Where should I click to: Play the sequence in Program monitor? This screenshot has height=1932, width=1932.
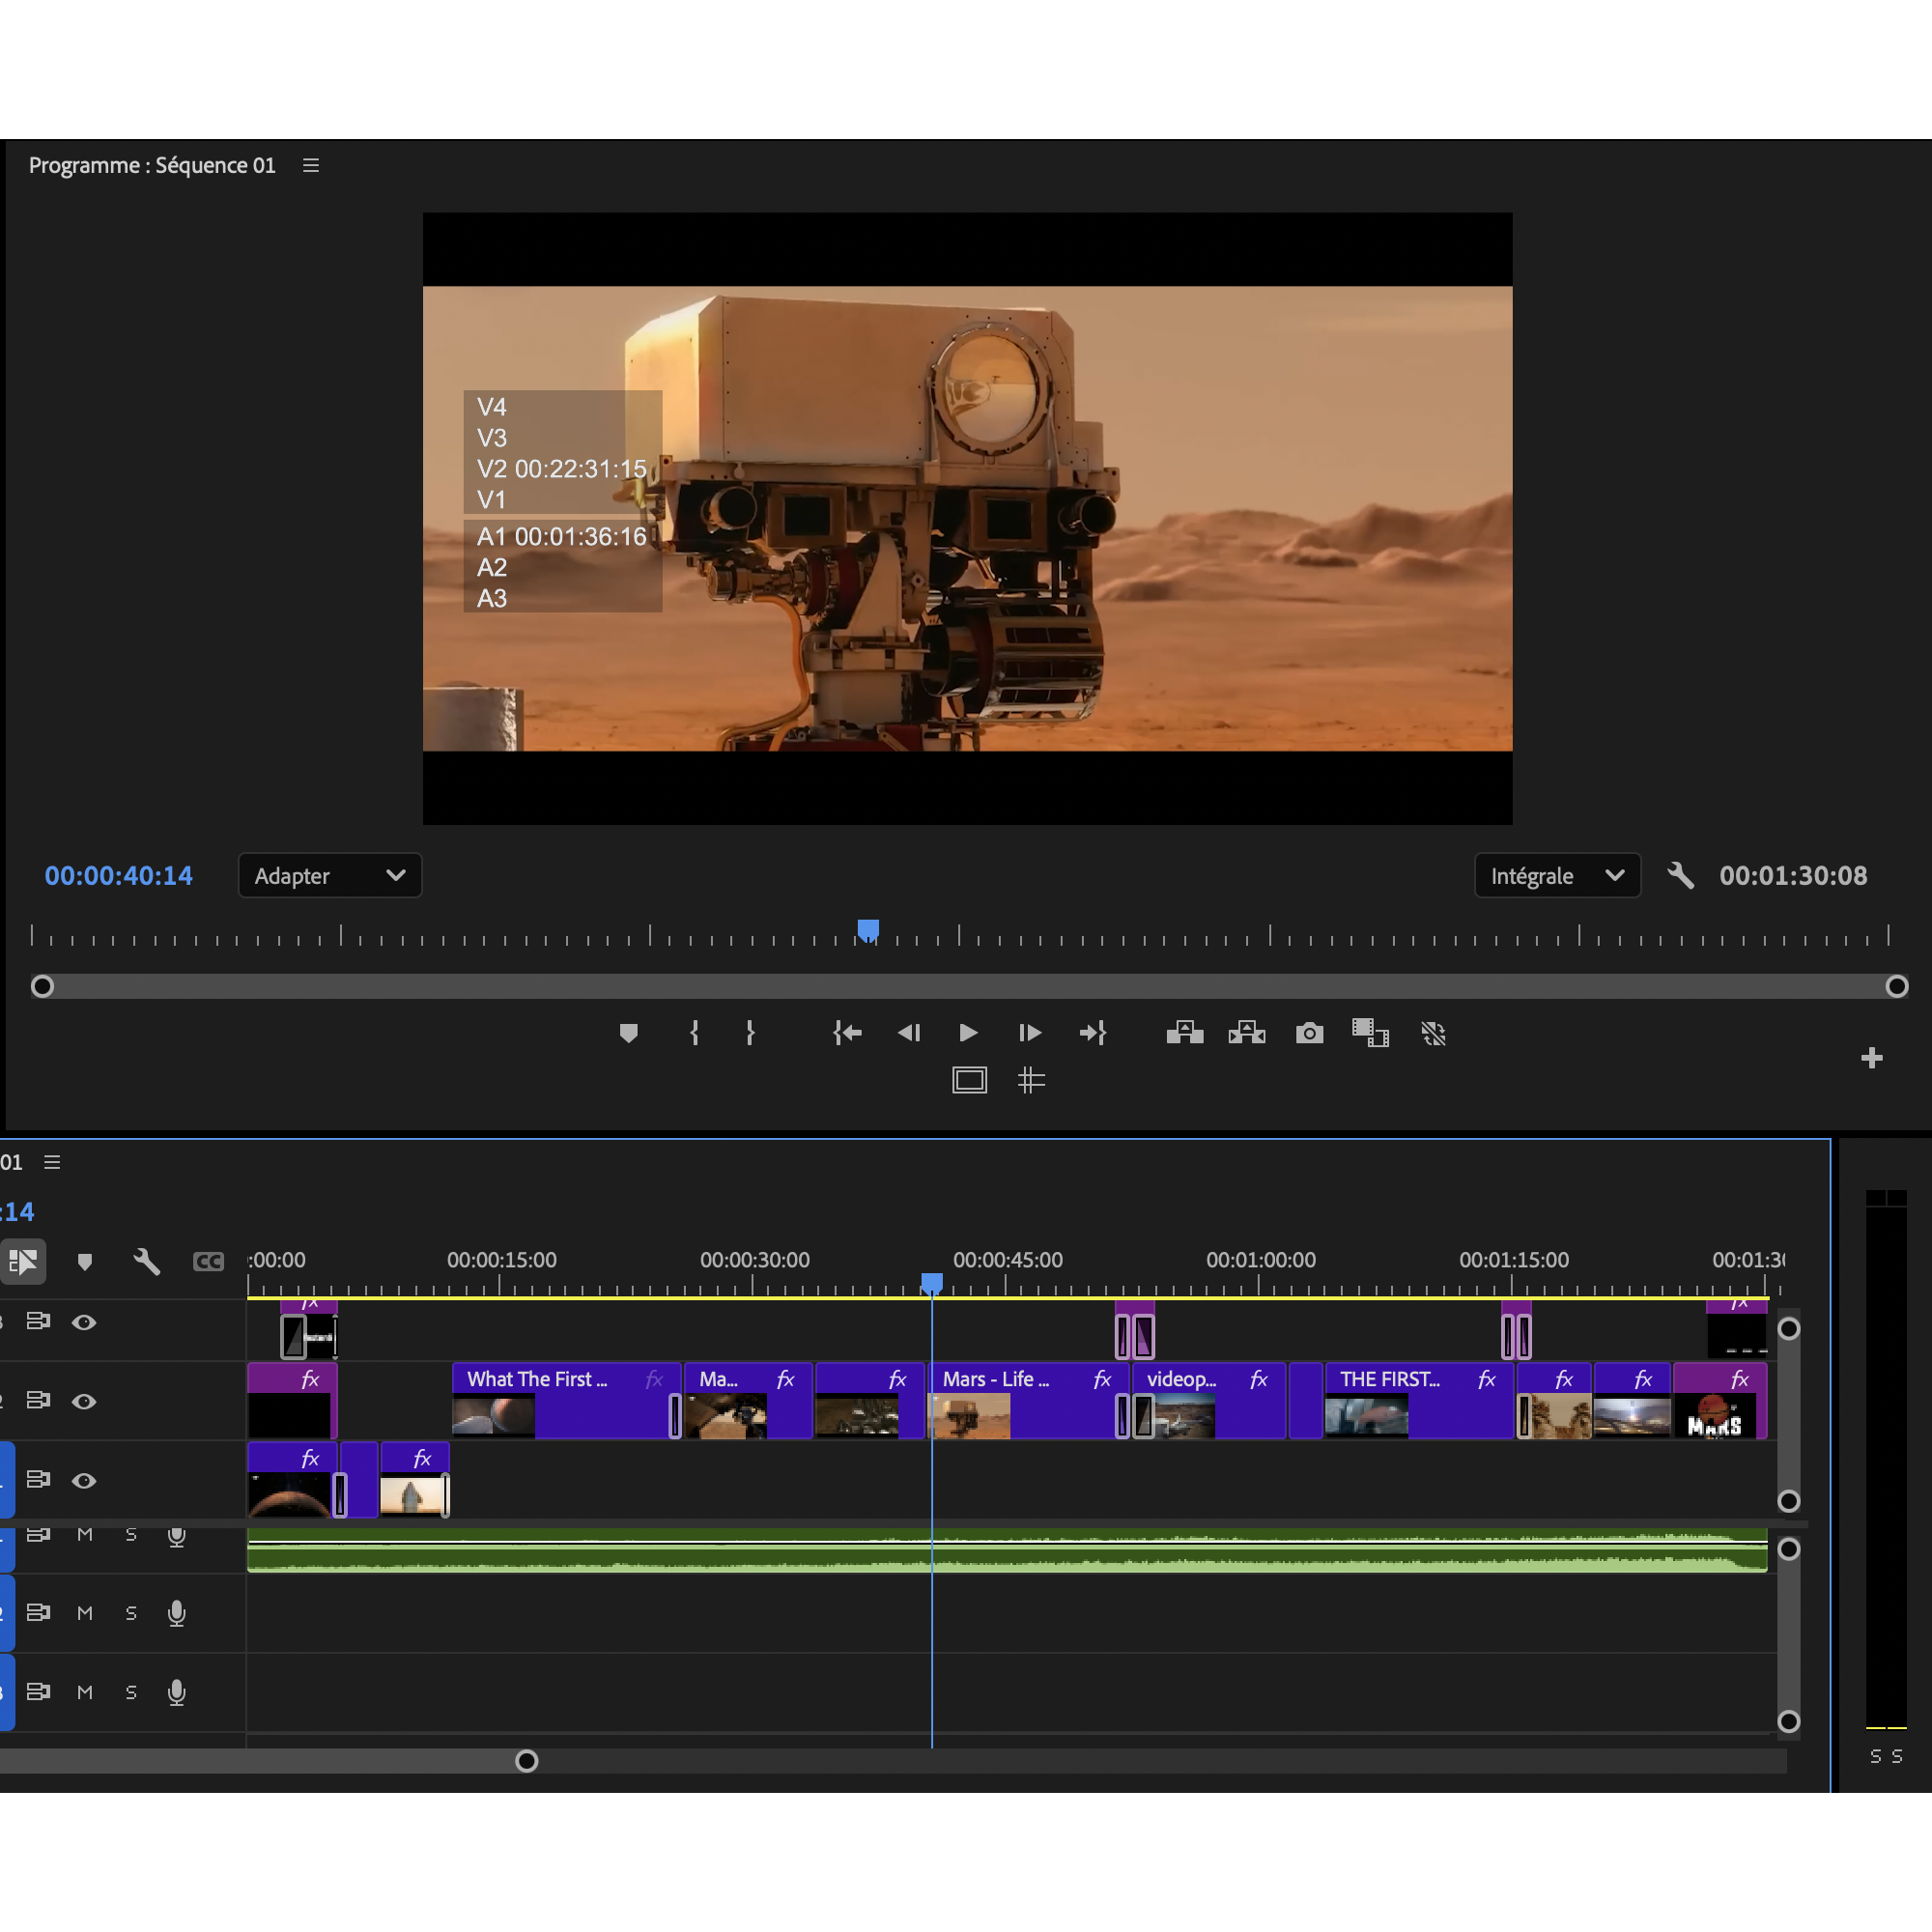click(x=968, y=1033)
